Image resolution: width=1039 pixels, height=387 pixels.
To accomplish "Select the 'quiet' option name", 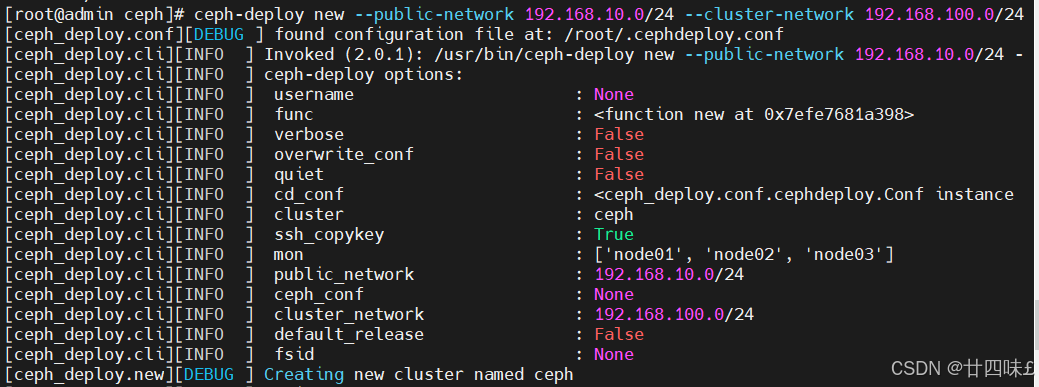I will point(299,174).
